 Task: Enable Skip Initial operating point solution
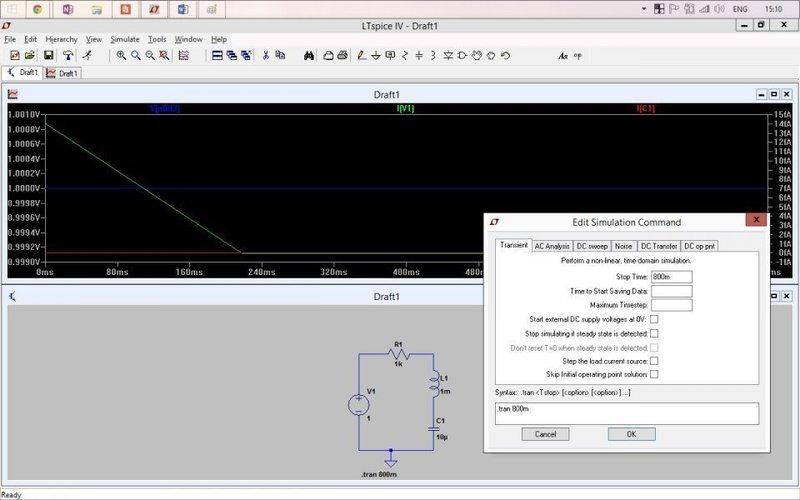point(654,374)
